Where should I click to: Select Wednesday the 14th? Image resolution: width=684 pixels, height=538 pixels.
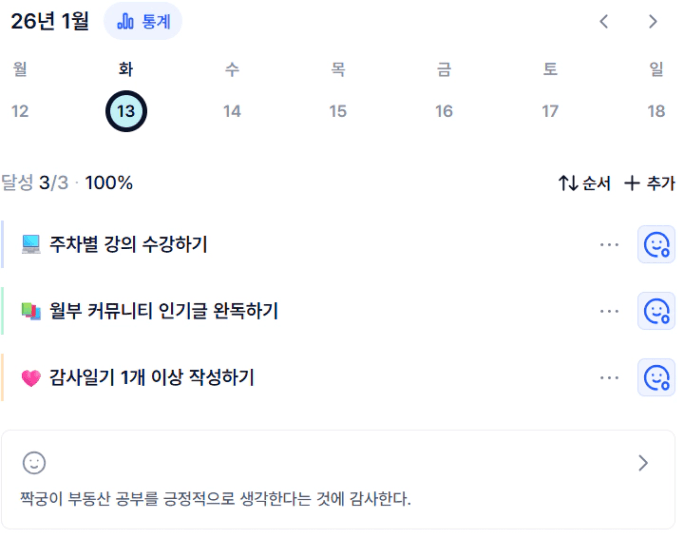point(232,111)
